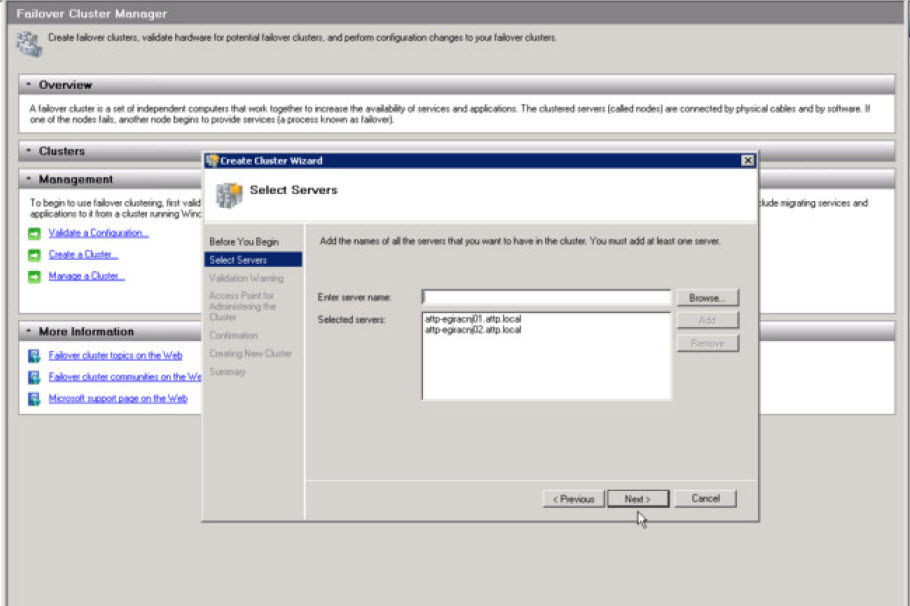Screen dimensions: 910x606
Task: Open the Validate a Configuration link
Action: [x=99, y=233]
